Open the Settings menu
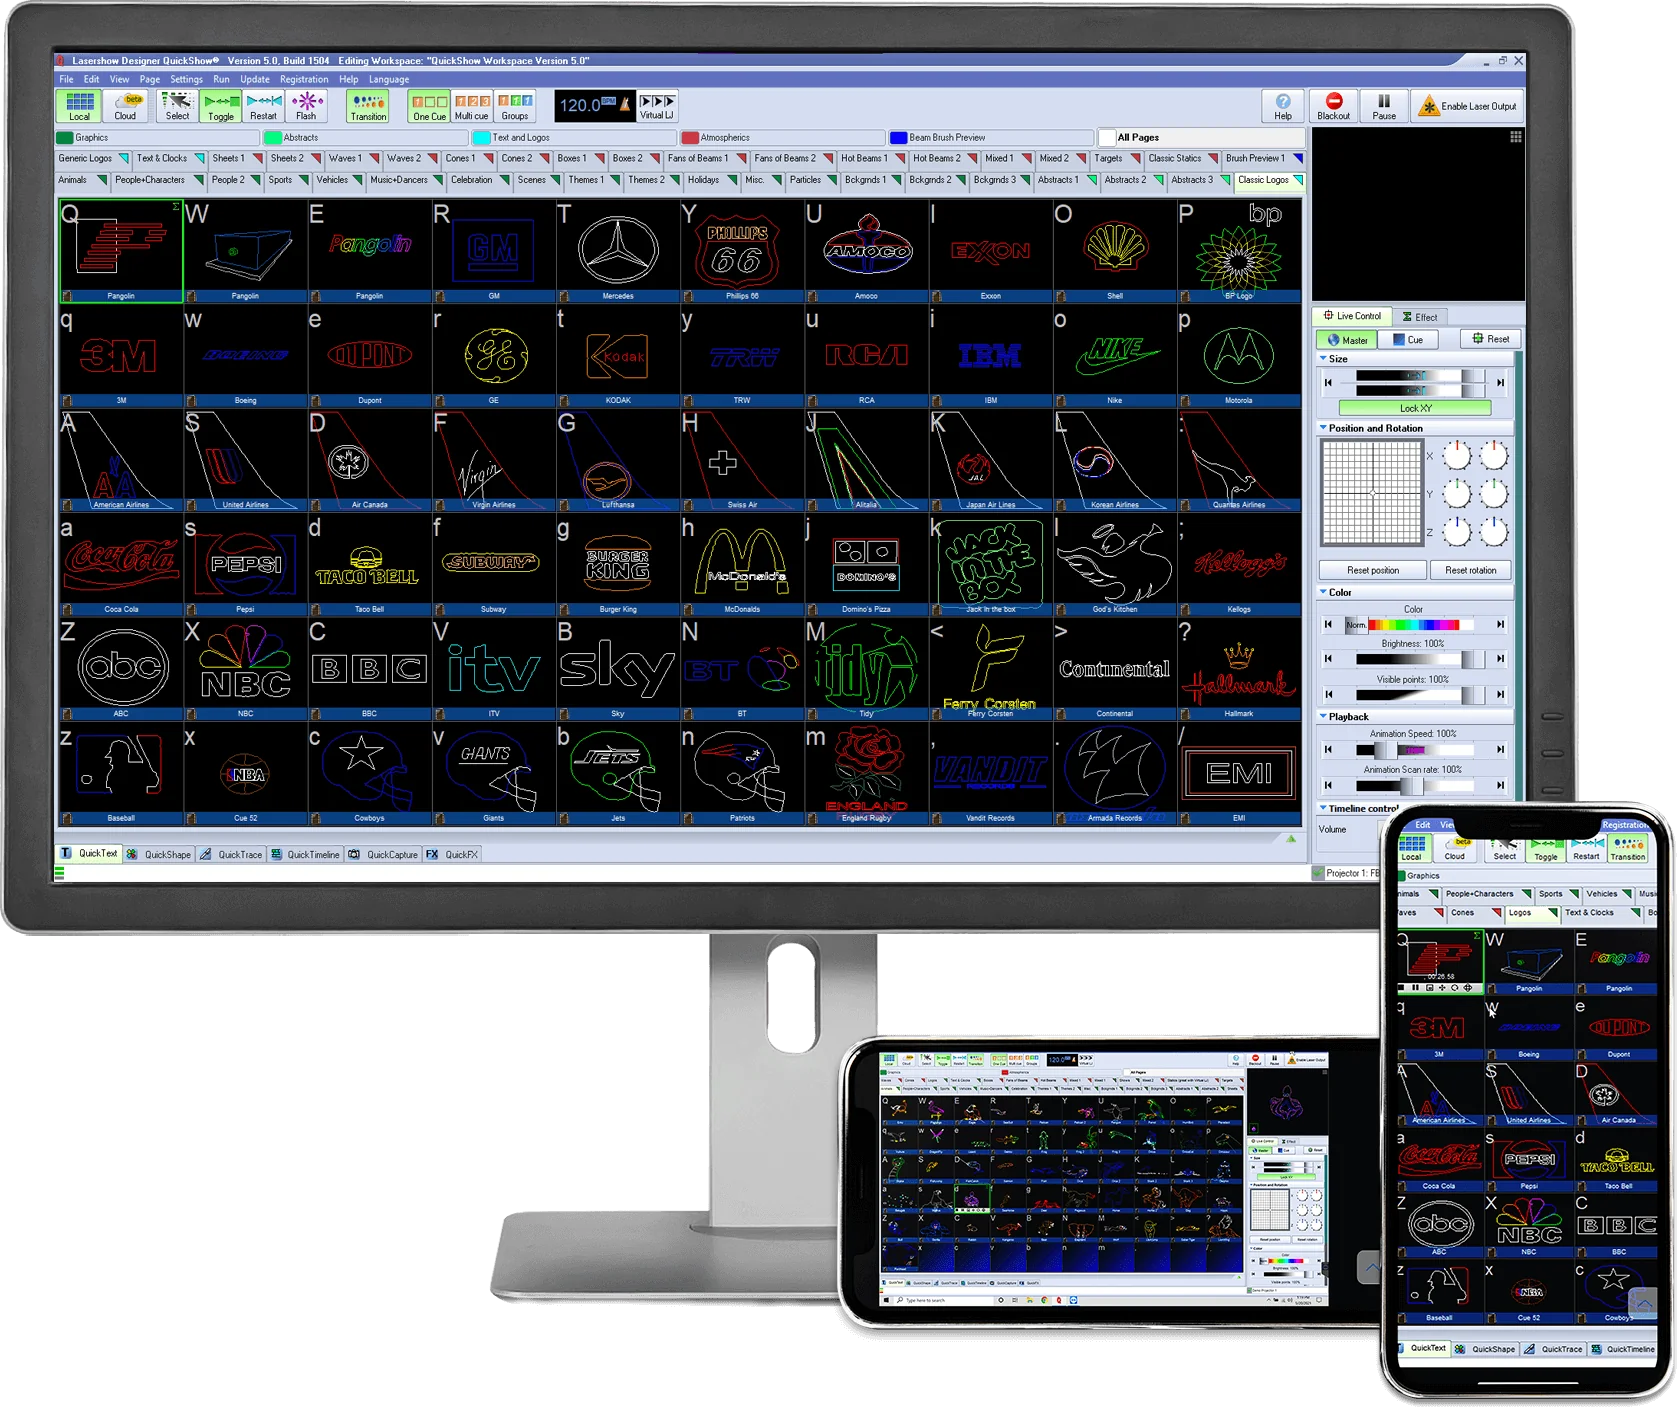The image size is (1679, 1409). pyautogui.click(x=186, y=79)
